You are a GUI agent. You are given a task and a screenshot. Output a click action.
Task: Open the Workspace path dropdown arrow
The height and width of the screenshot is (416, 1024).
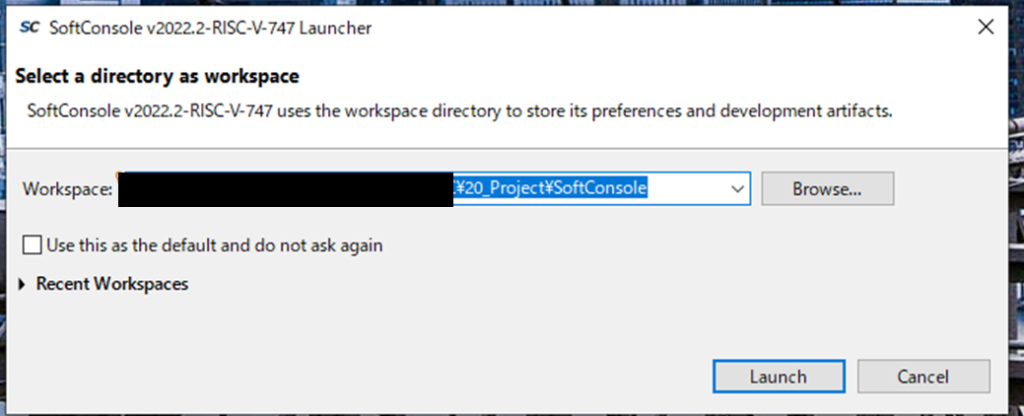[x=738, y=188]
